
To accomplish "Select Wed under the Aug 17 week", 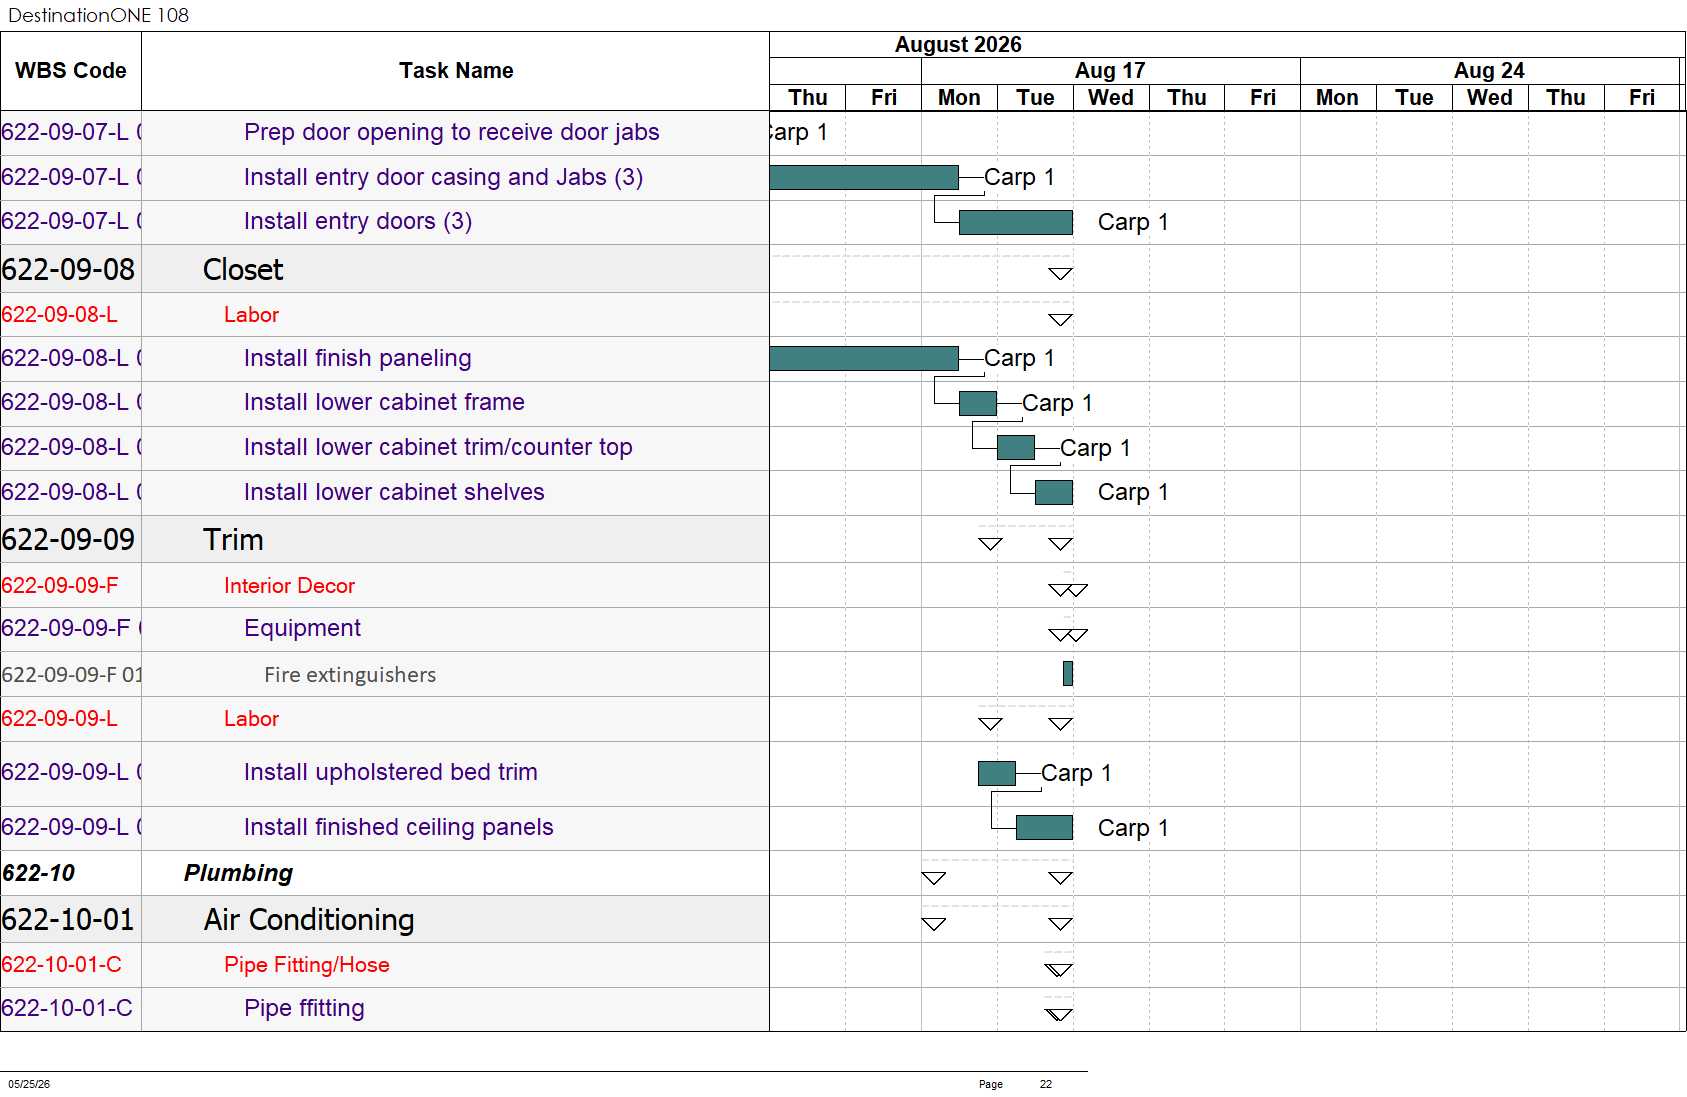I will pyautogui.click(x=1111, y=98).
